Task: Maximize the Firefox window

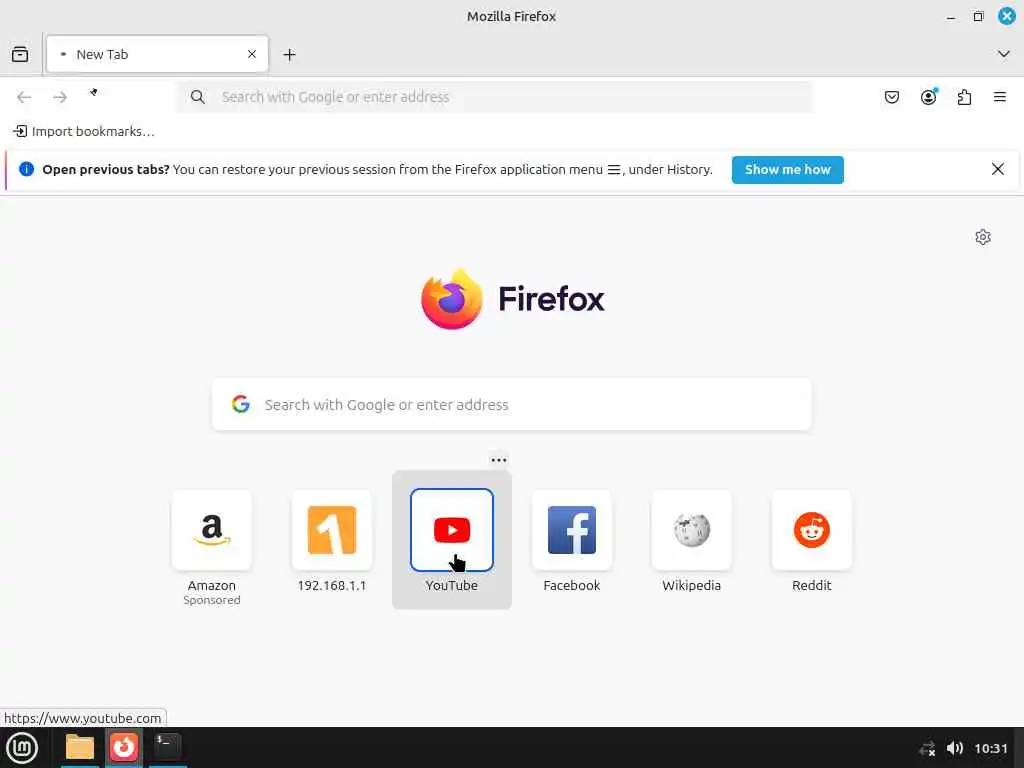Action: pos(978,16)
